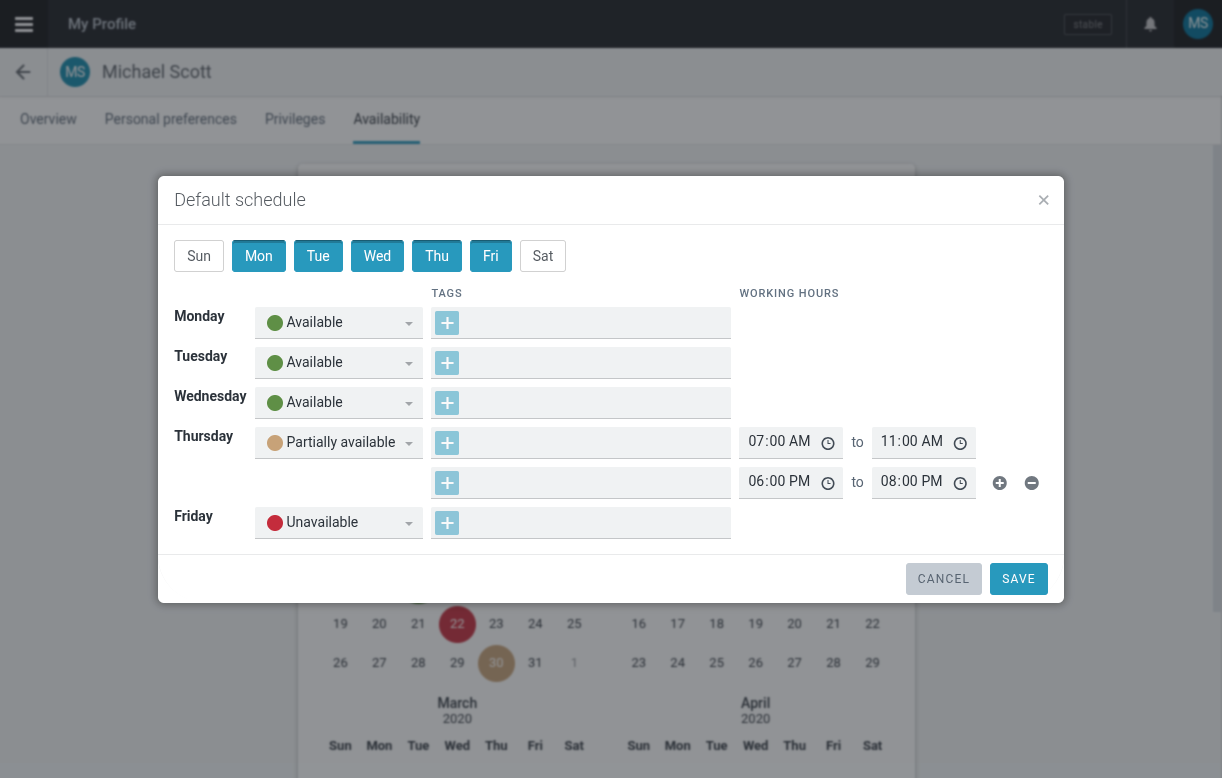Open the hamburger navigation menu
This screenshot has height=778, width=1222.
[24, 24]
